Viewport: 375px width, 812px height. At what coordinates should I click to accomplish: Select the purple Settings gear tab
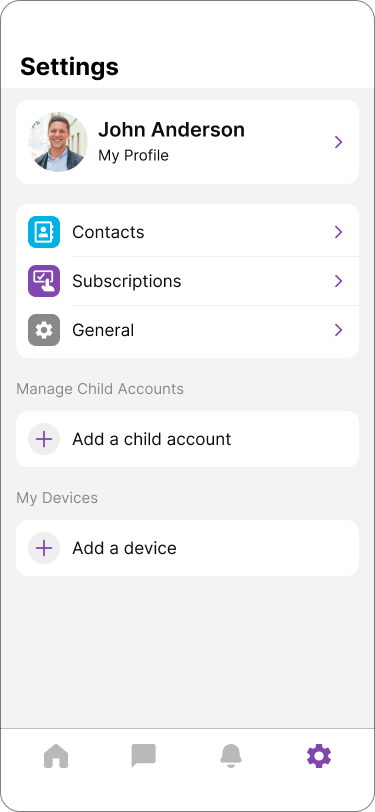coord(319,756)
